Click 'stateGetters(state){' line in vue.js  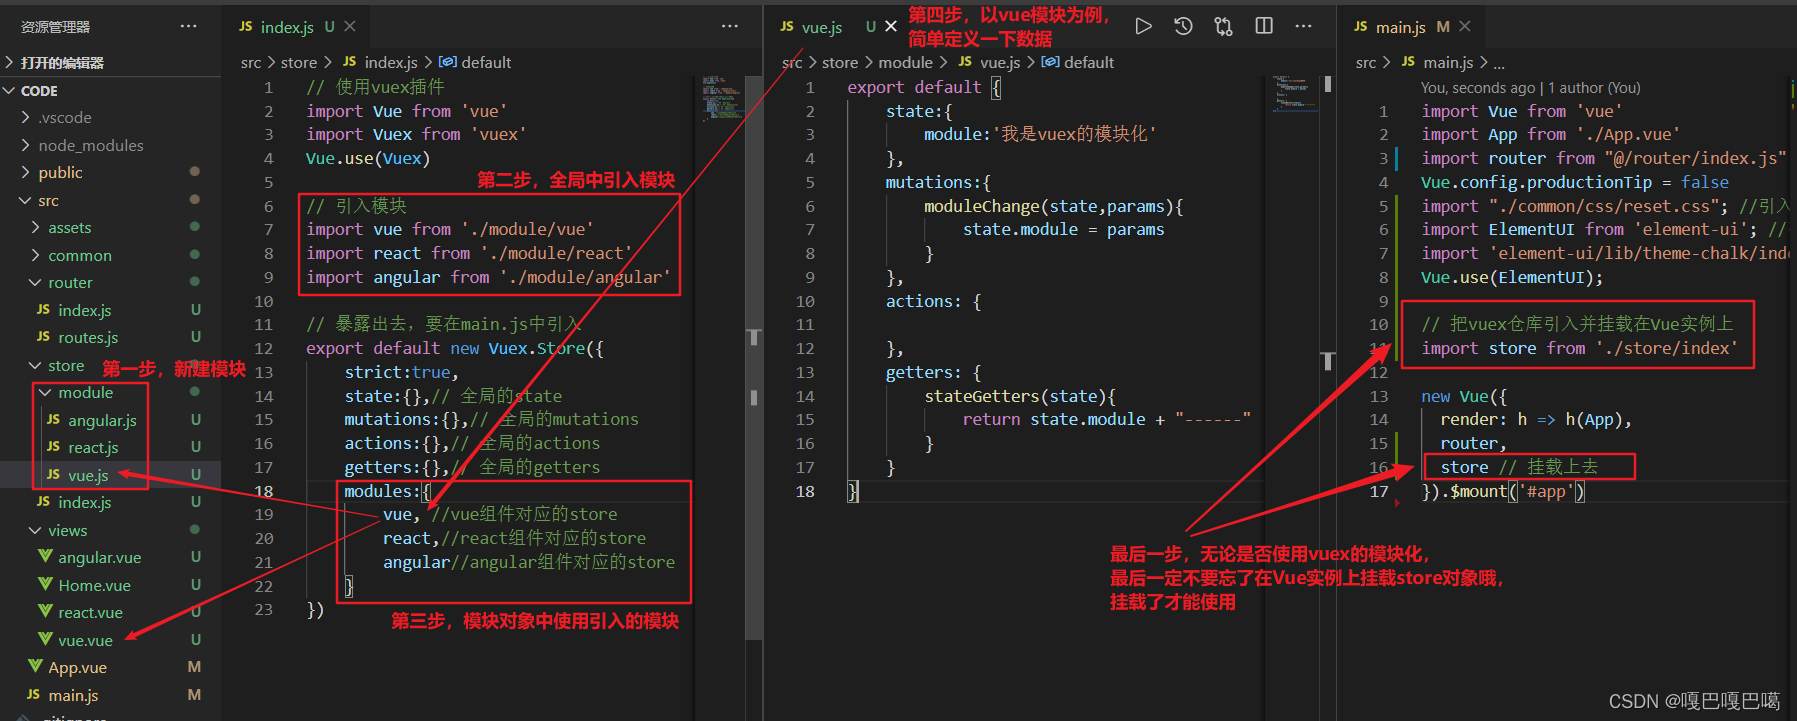1020,396
